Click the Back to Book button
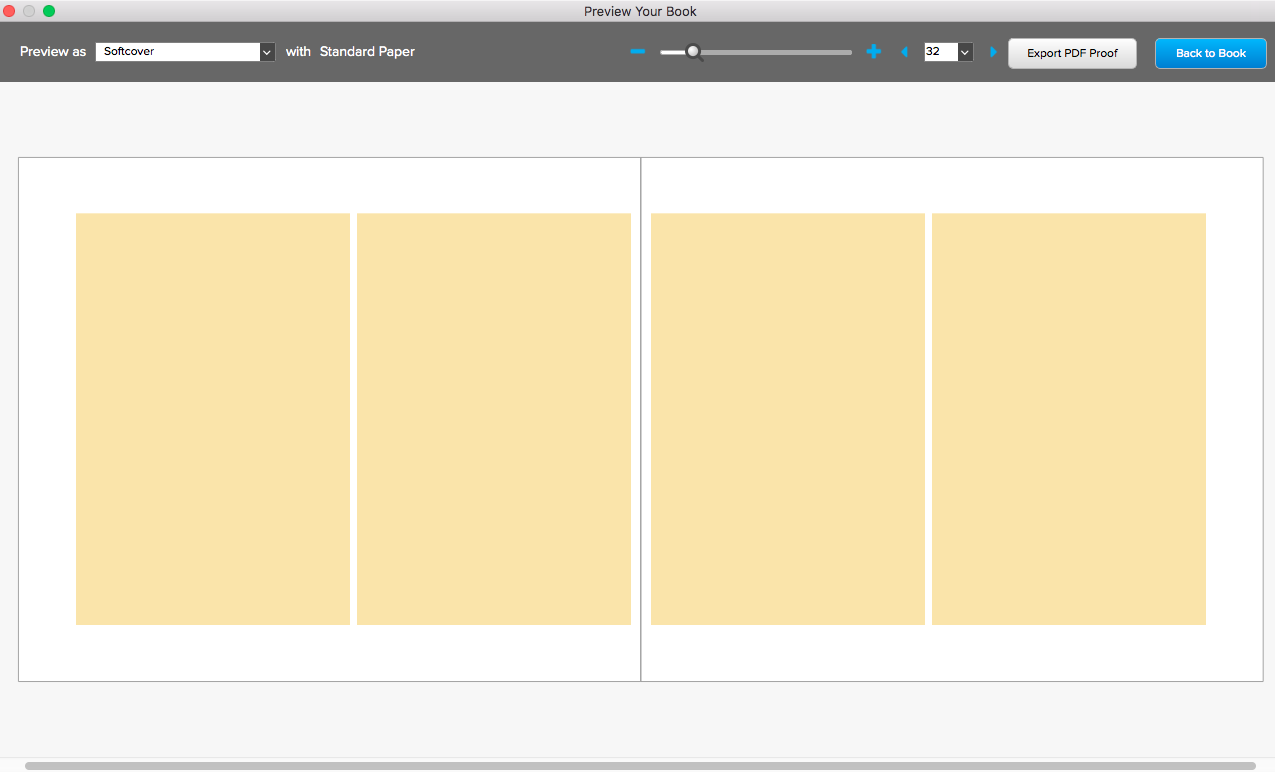Image resolution: width=1275 pixels, height=772 pixels. 1211,53
